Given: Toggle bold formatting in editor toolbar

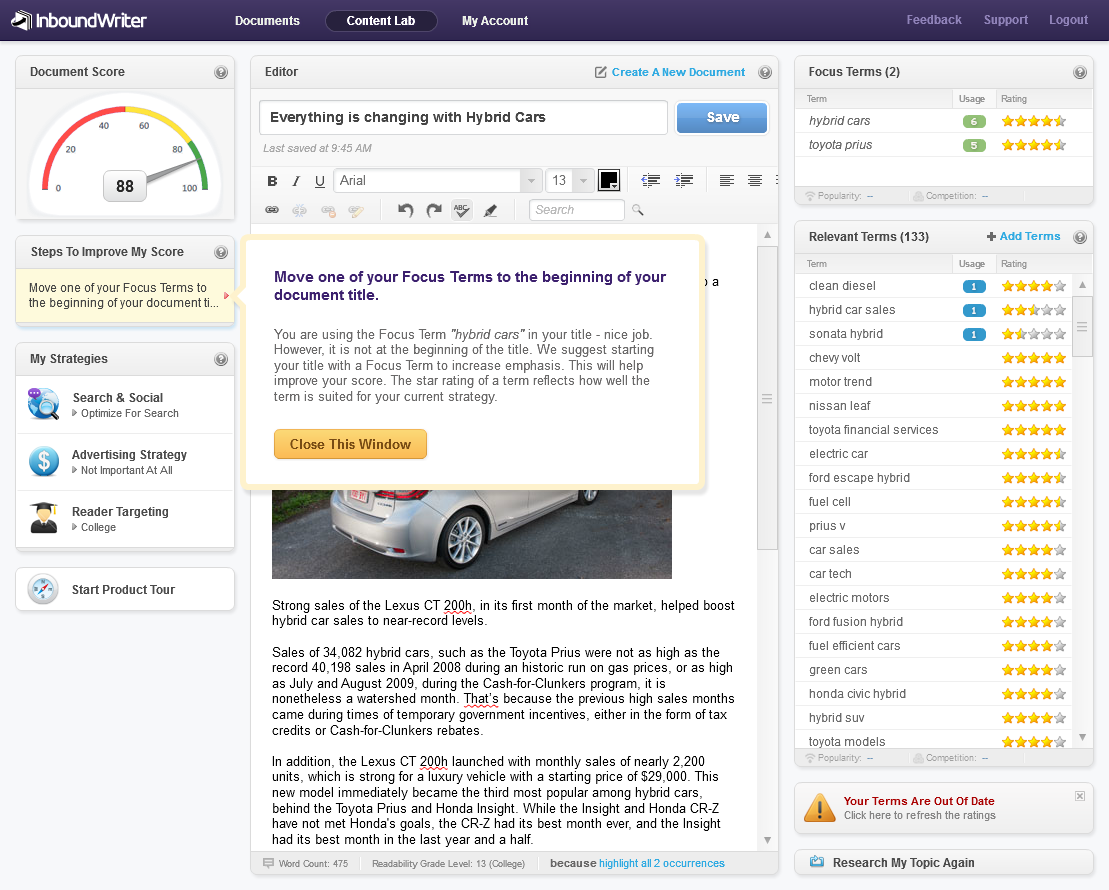Looking at the screenshot, I should tap(272, 181).
